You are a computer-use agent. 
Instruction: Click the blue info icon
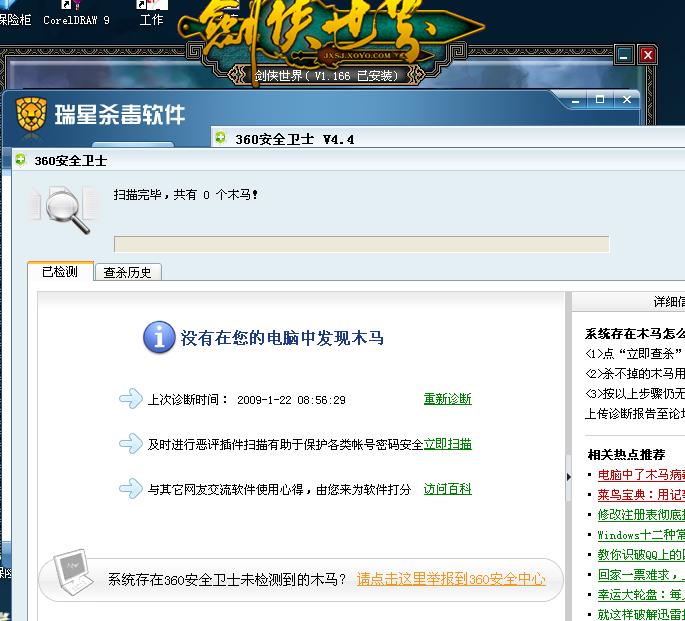159,337
